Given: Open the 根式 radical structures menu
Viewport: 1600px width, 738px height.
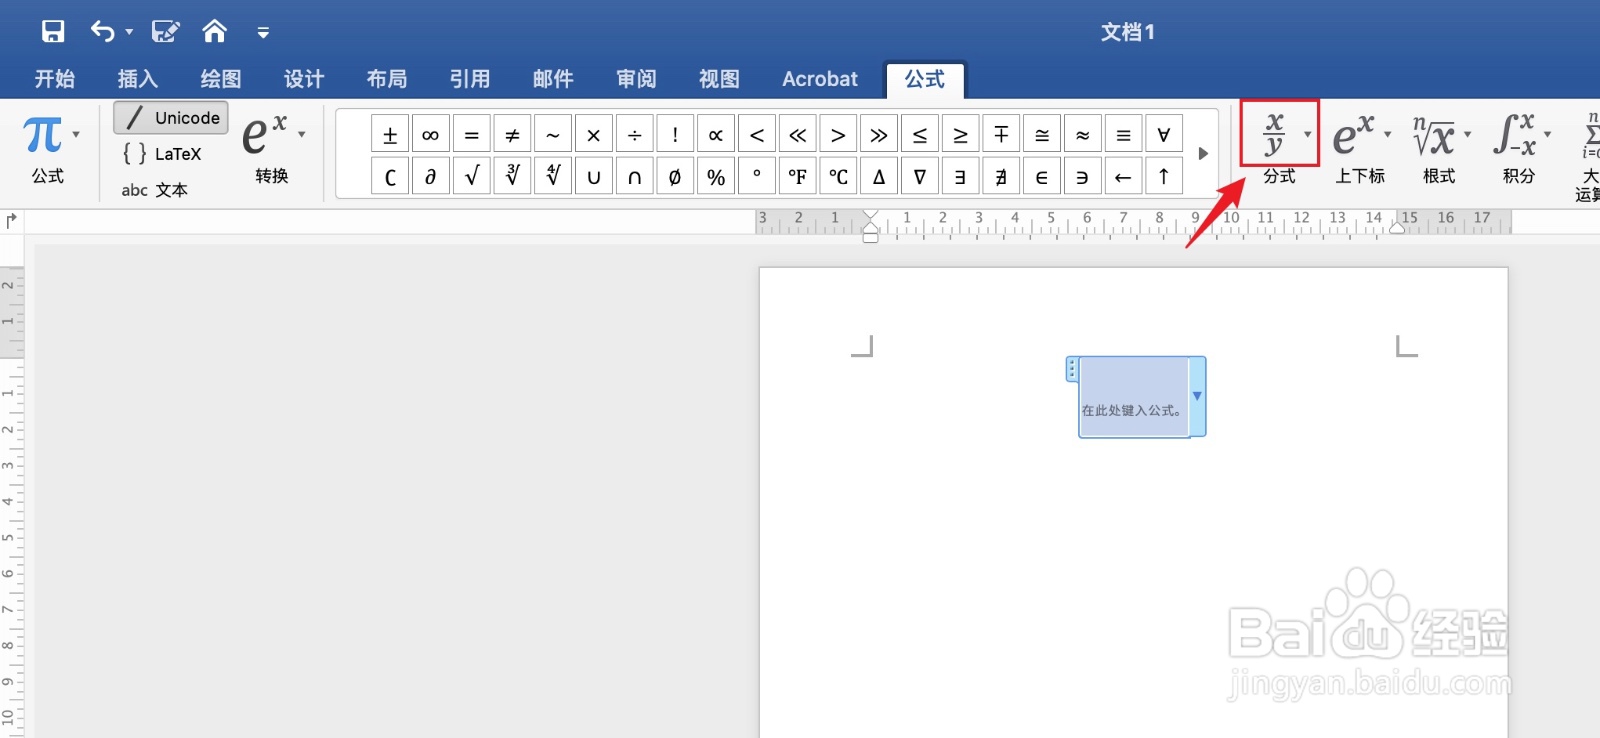Looking at the screenshot, I should click(1440, 147).
